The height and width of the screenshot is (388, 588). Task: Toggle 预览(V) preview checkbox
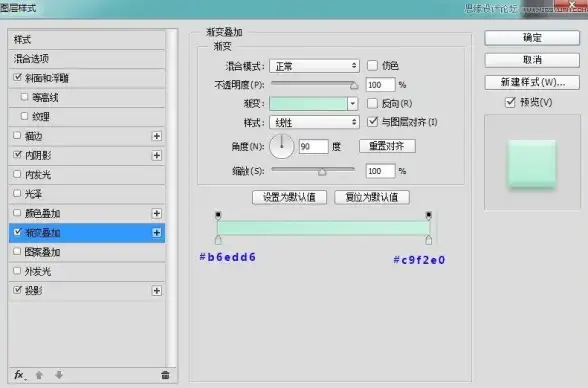point(510,102)
